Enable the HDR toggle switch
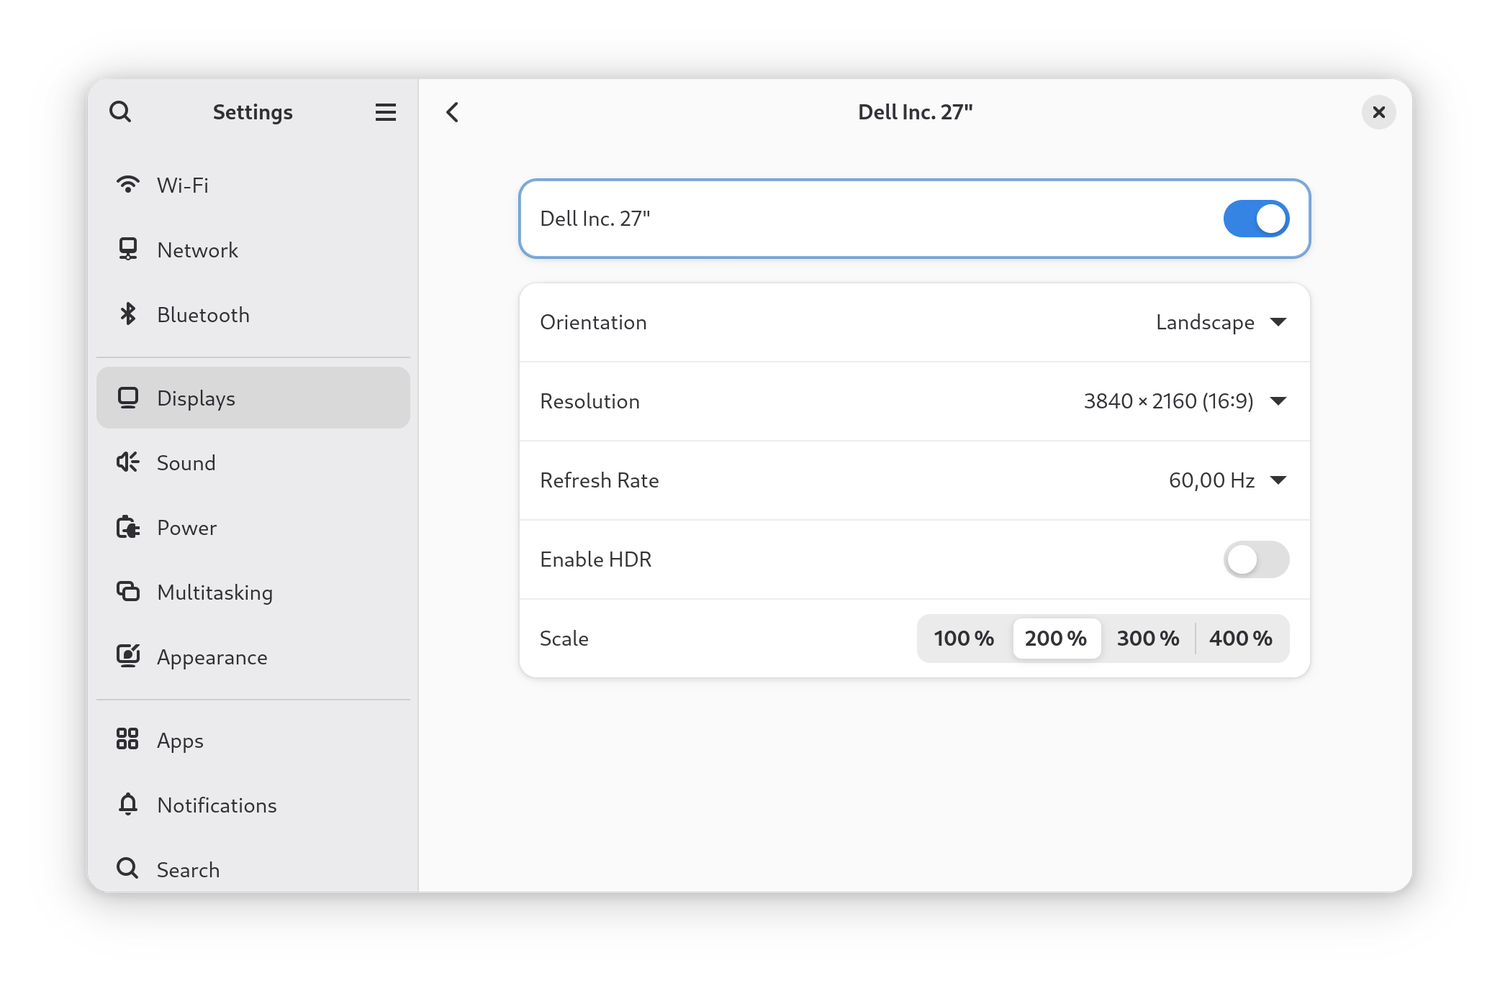1500x988 pixels. pyautogui.click(x=1256, y=560)
